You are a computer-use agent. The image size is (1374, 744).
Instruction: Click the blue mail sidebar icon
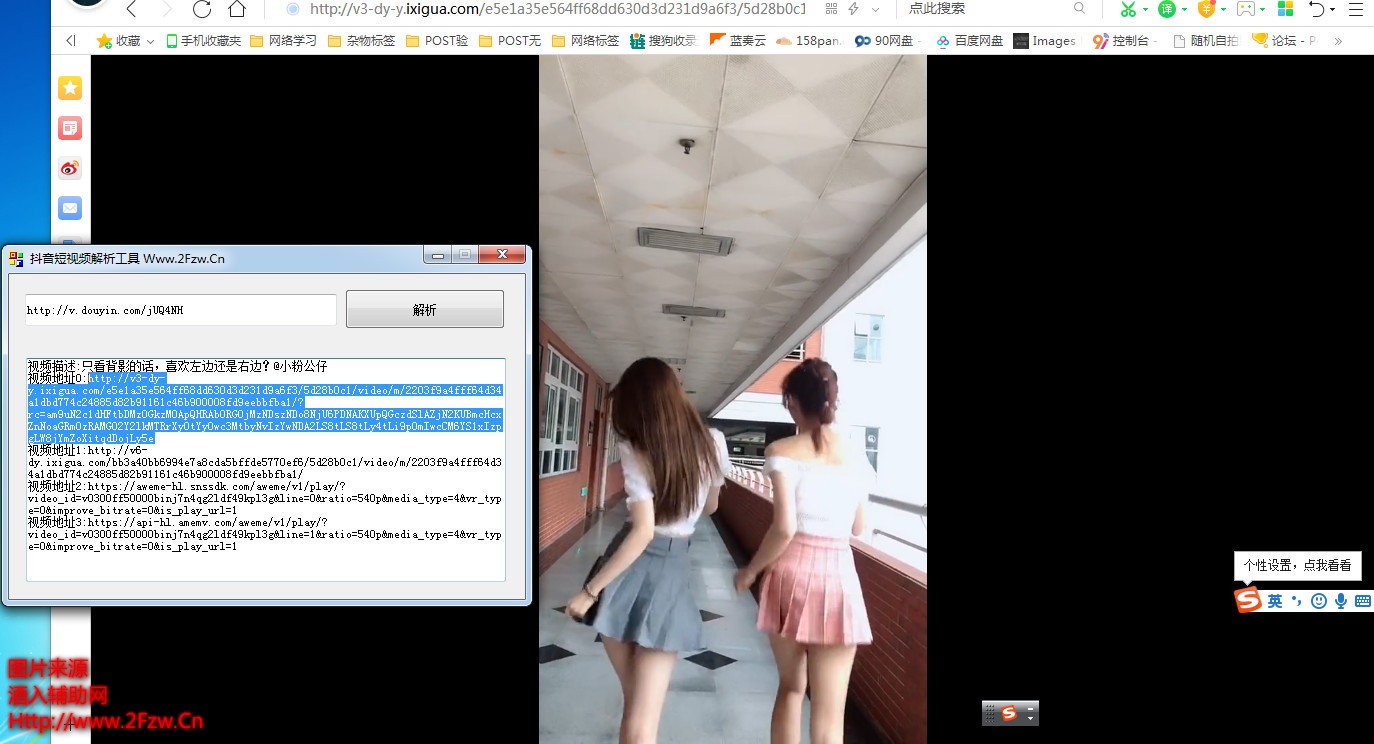(x=70, y=208)
